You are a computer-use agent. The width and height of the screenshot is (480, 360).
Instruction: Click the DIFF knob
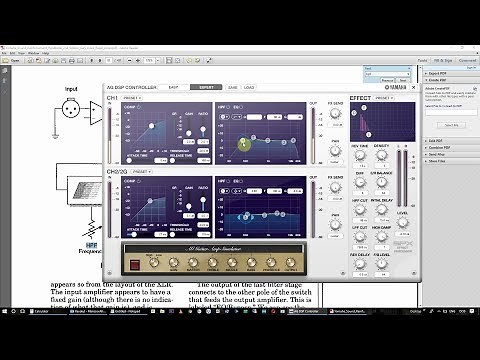360,182
